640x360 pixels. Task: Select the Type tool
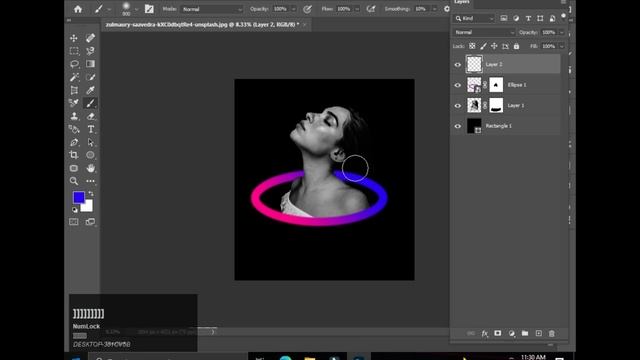coord(90,129)
